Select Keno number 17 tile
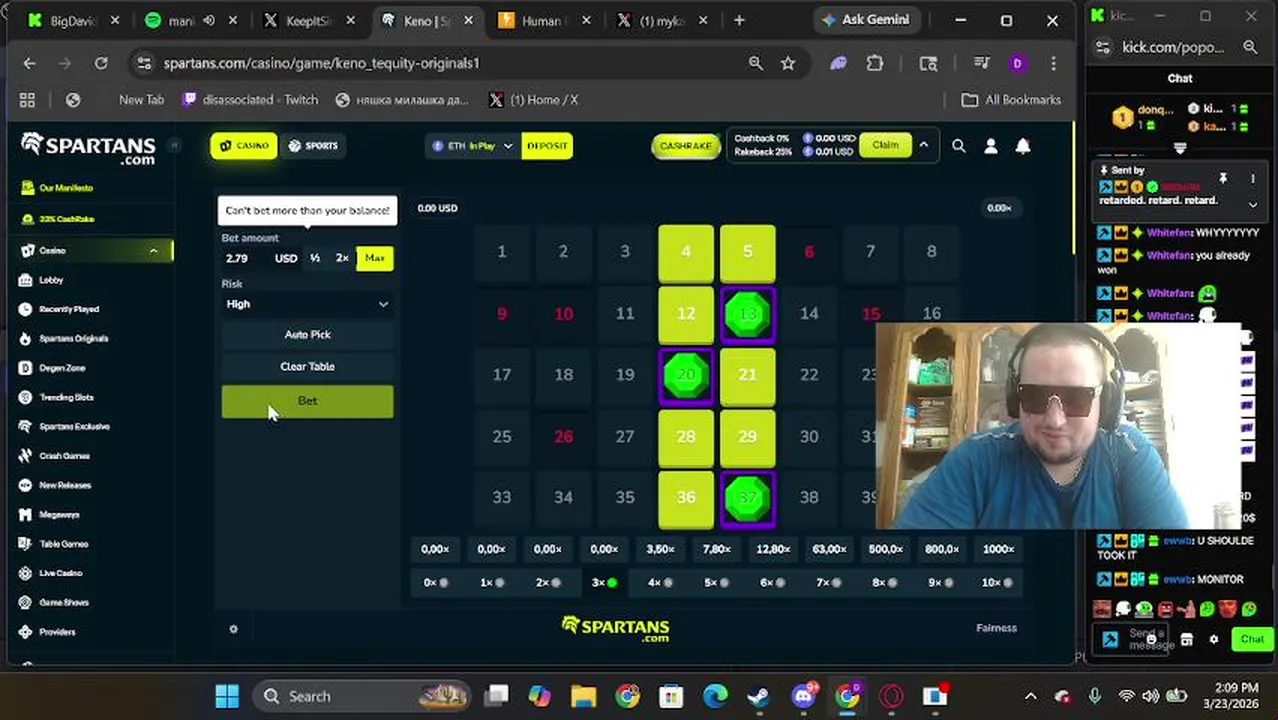The image size is (1278, 720). click(502, 375)
